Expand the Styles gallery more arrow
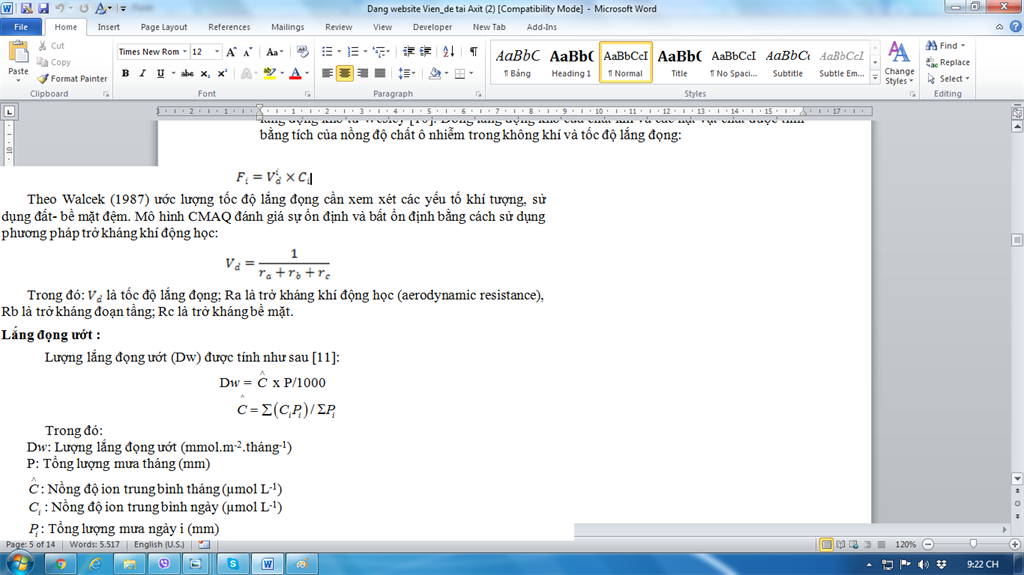1024x575 pixels. (x=873, y=78)
